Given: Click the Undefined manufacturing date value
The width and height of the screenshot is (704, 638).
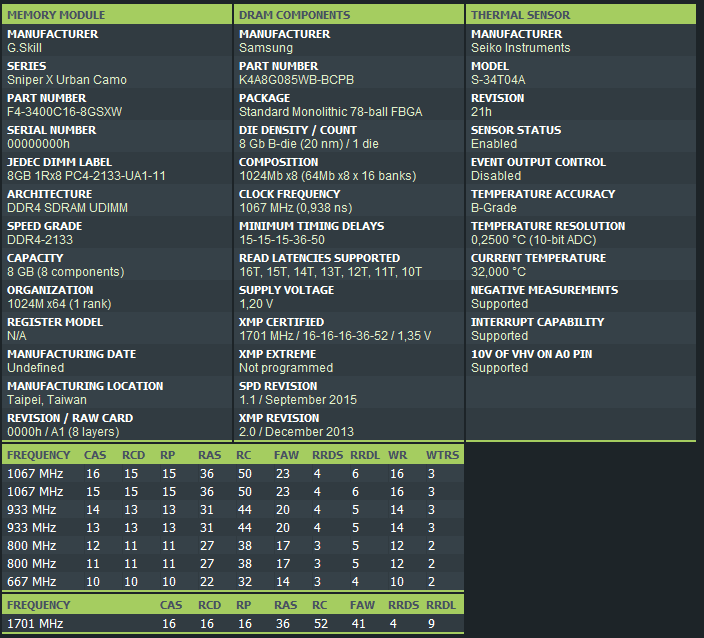Looking at the screenshot, I should 35,368.
